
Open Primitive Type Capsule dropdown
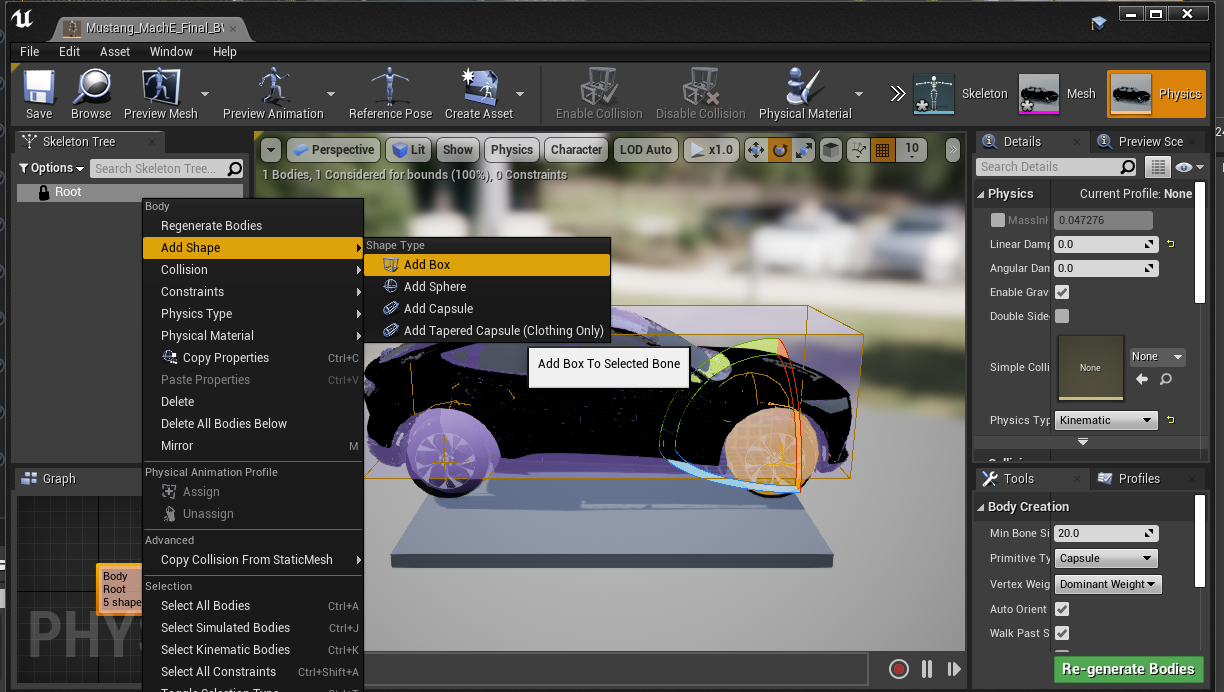[1106, 558]
